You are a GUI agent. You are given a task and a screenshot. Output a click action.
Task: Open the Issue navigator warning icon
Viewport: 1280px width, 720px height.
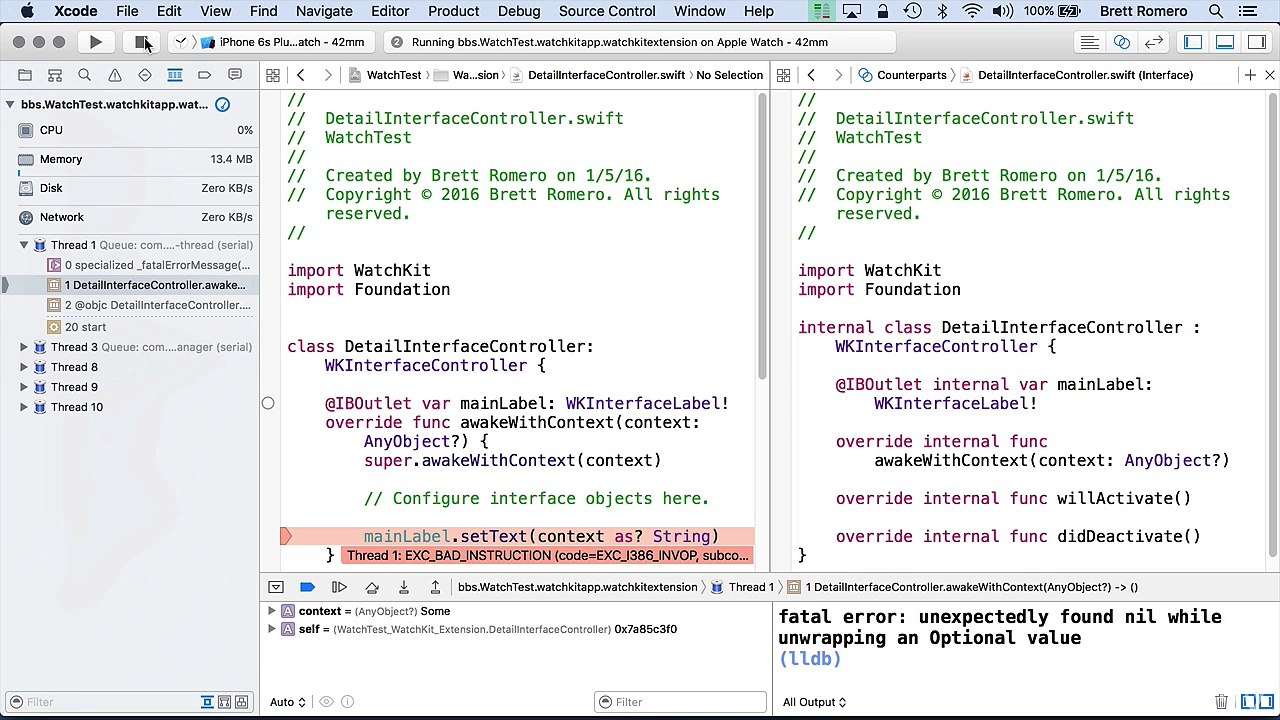pos(115,75)
